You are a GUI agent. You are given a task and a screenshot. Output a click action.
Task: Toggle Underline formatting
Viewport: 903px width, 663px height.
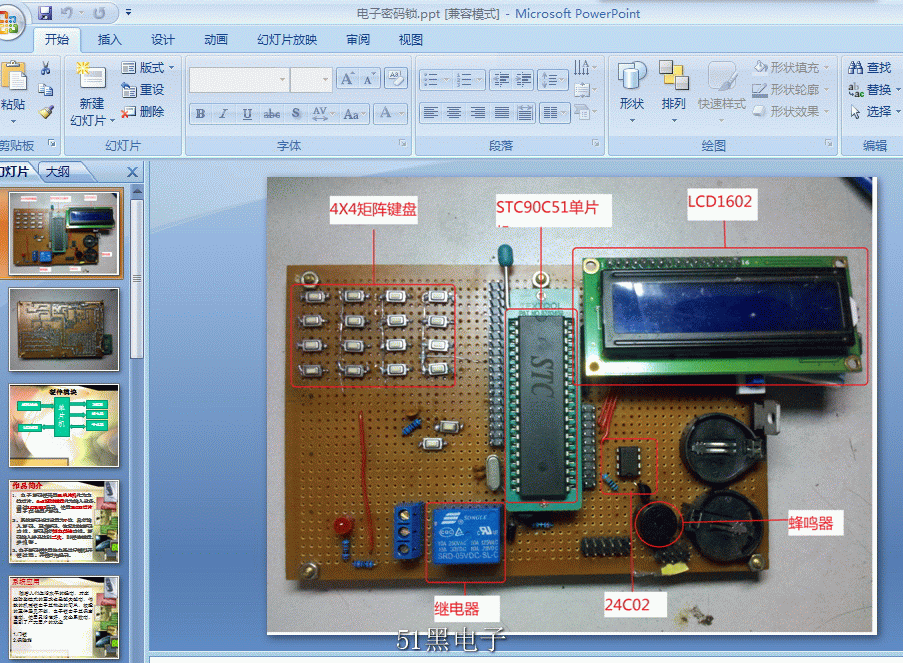click(x=247, y=113)
